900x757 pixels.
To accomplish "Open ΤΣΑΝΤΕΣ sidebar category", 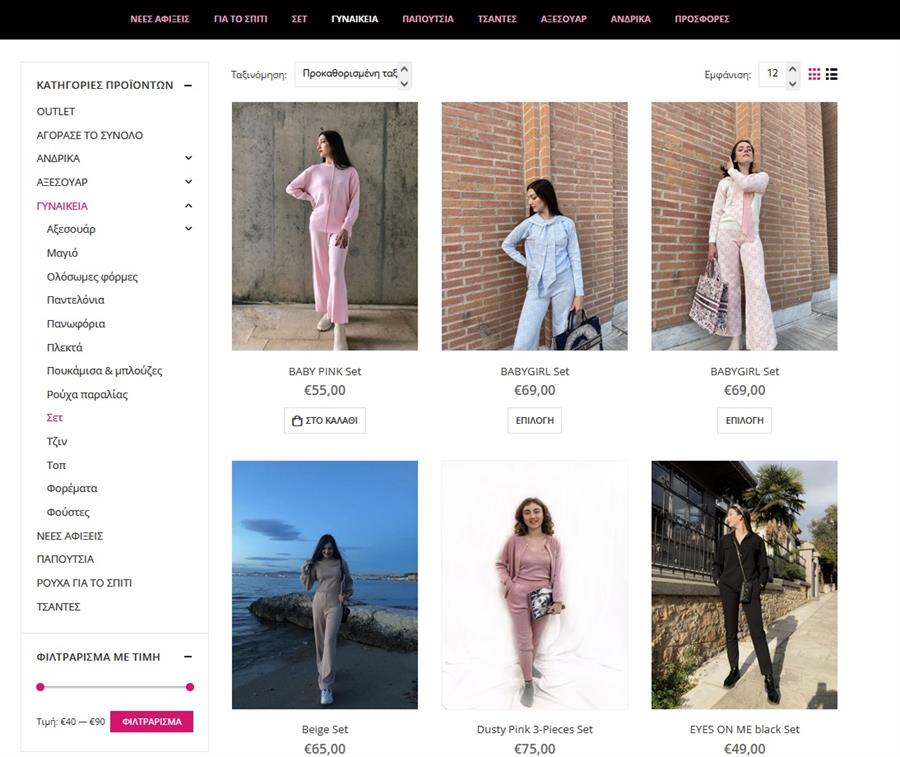I will pyautogui.click(x=58, y=607).
